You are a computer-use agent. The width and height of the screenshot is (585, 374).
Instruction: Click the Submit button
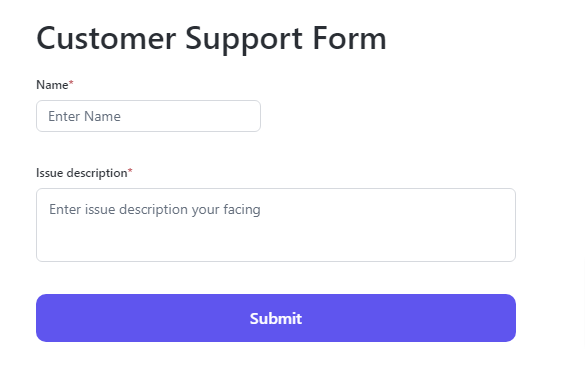point(276,318)
